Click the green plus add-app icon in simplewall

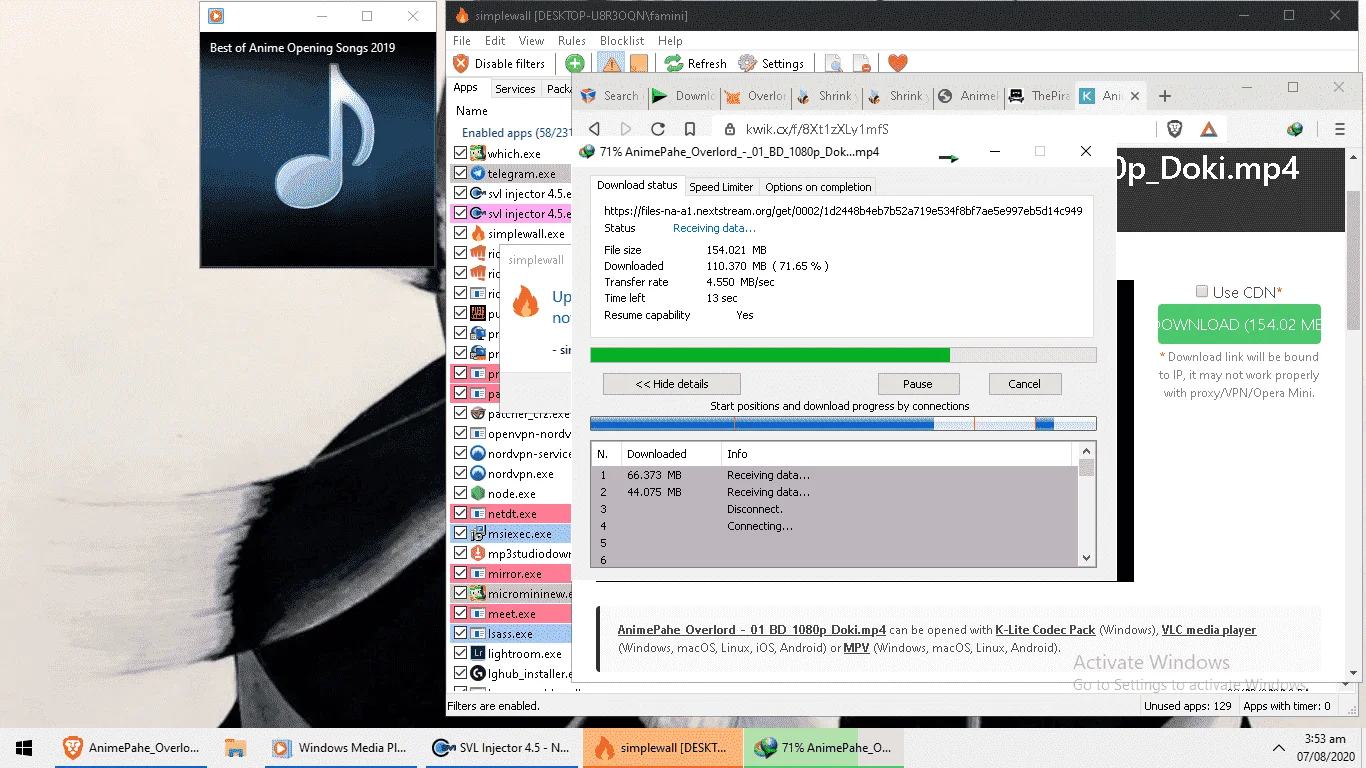575,63
